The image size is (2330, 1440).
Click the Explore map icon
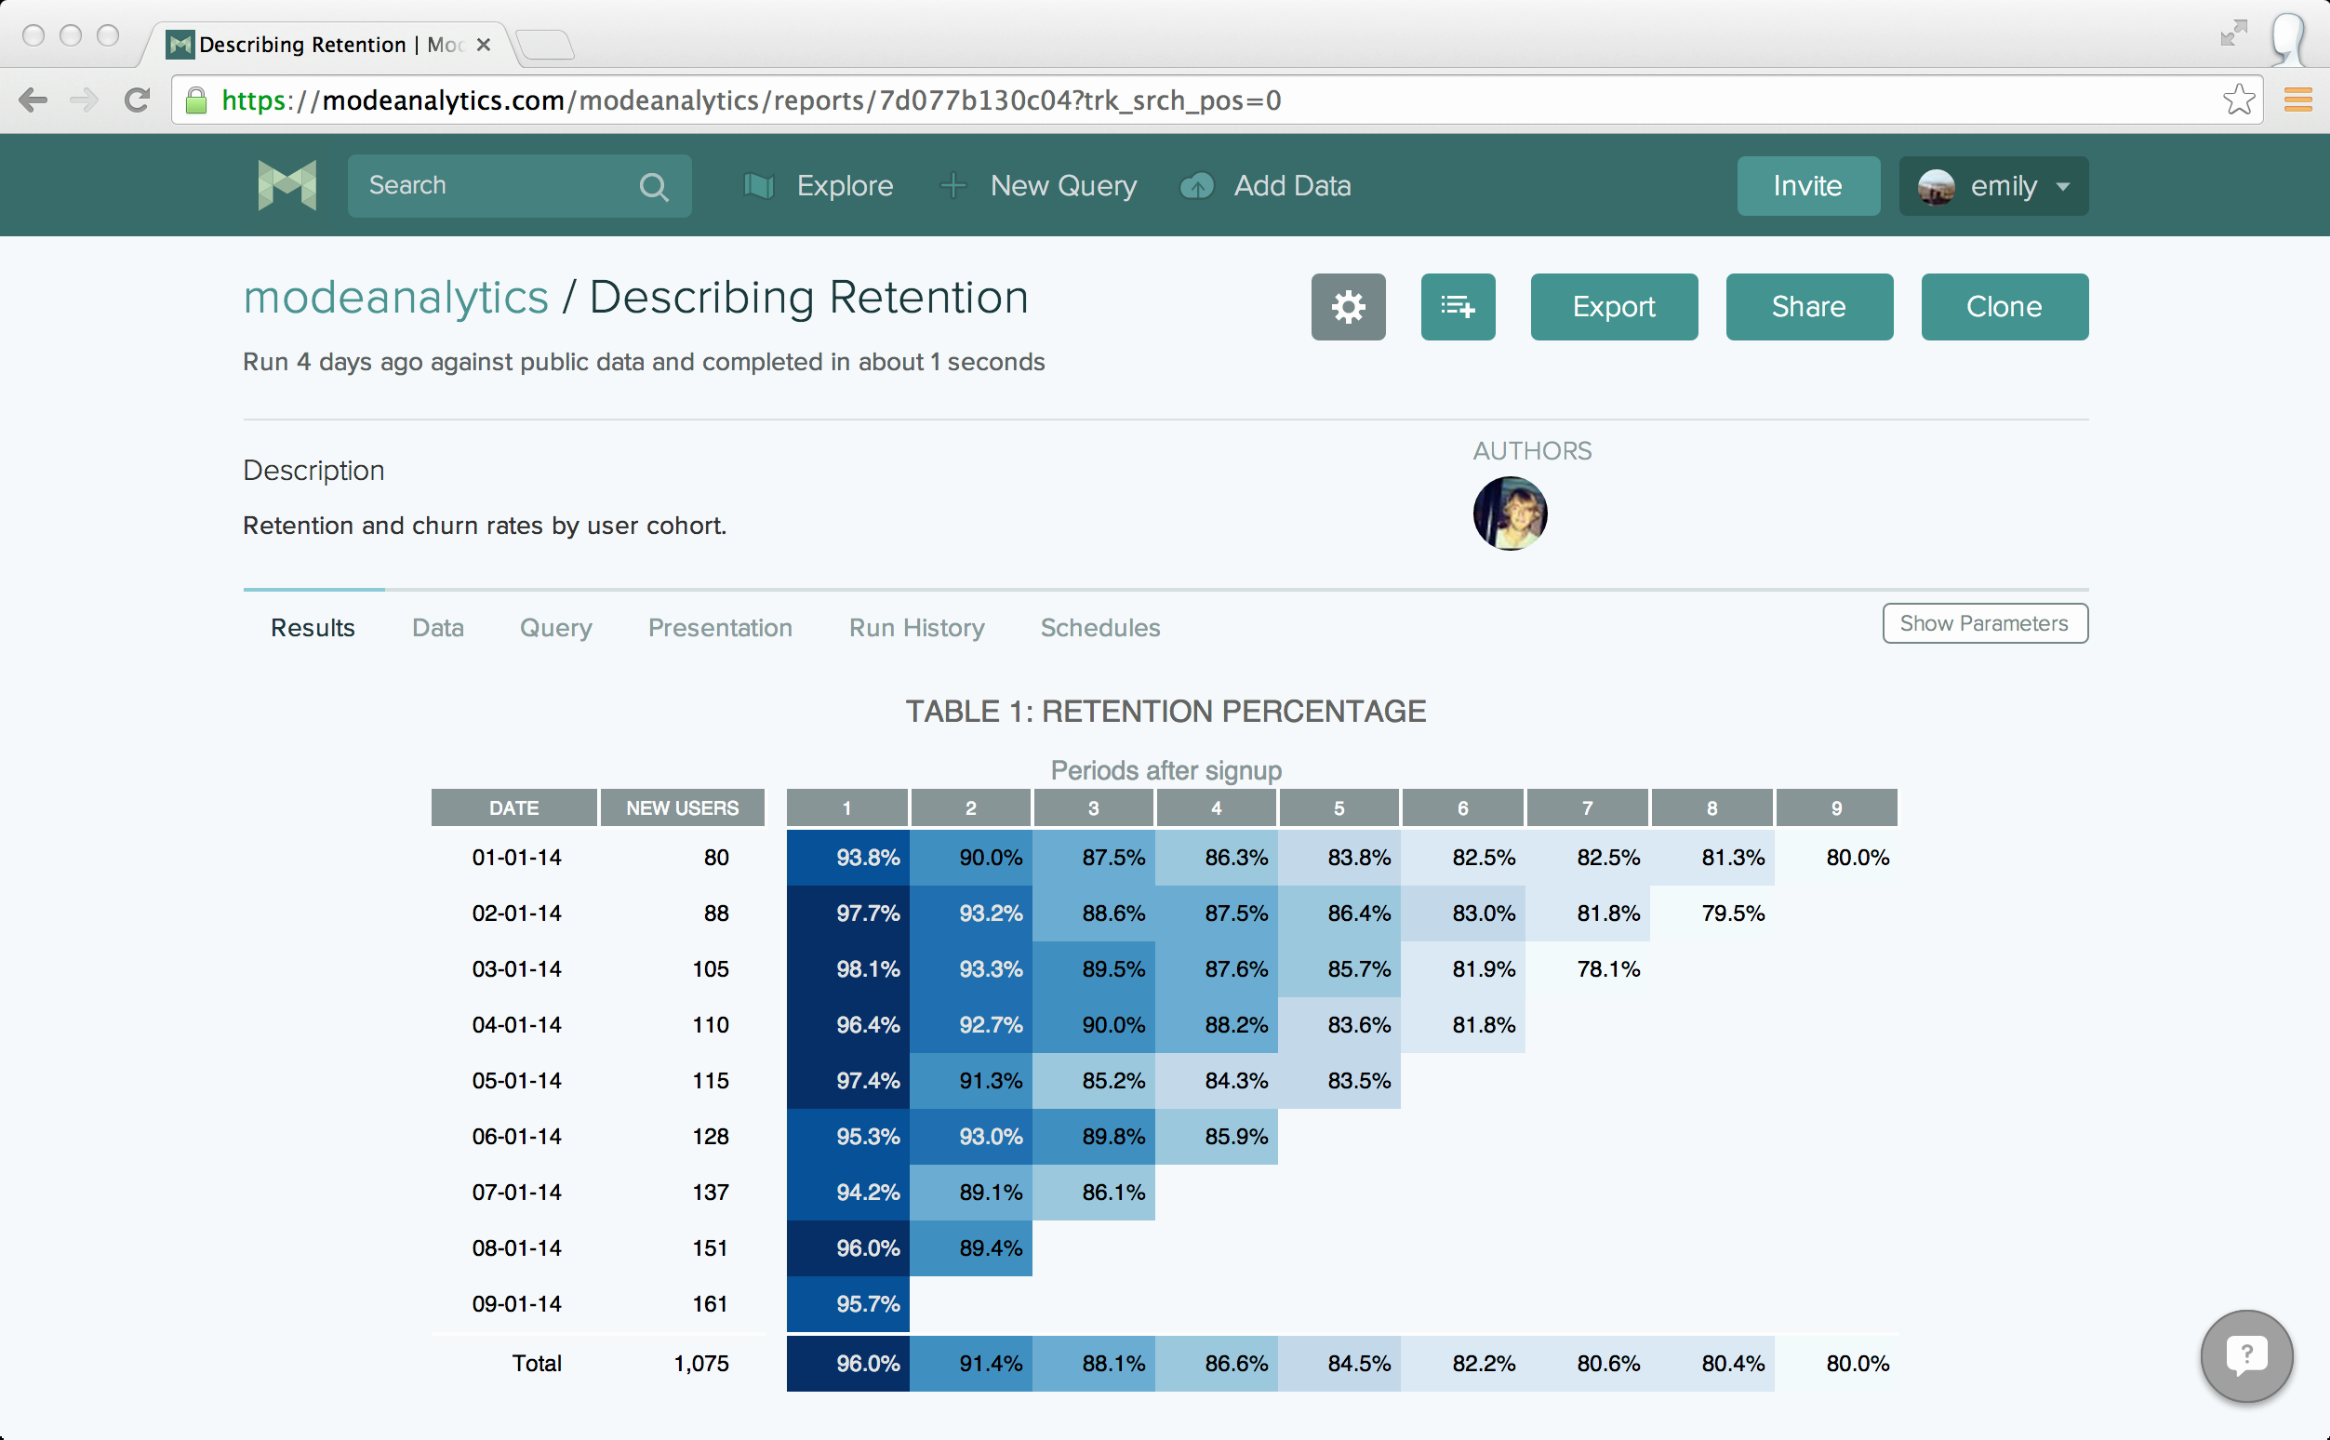coord(759,186)
